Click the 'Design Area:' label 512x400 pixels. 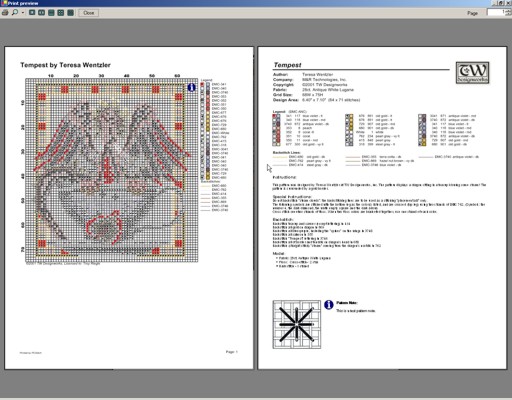tap(285, 100)
